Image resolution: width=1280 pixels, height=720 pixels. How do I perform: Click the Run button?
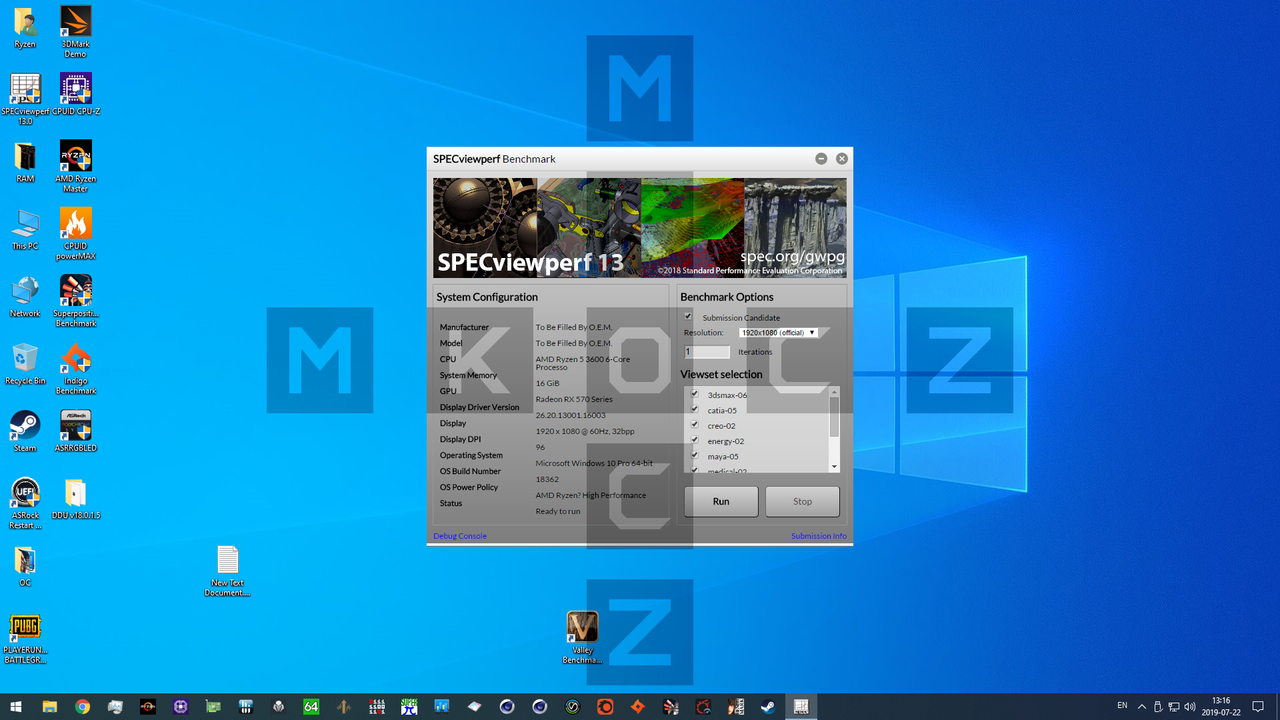tap(721, 502)
